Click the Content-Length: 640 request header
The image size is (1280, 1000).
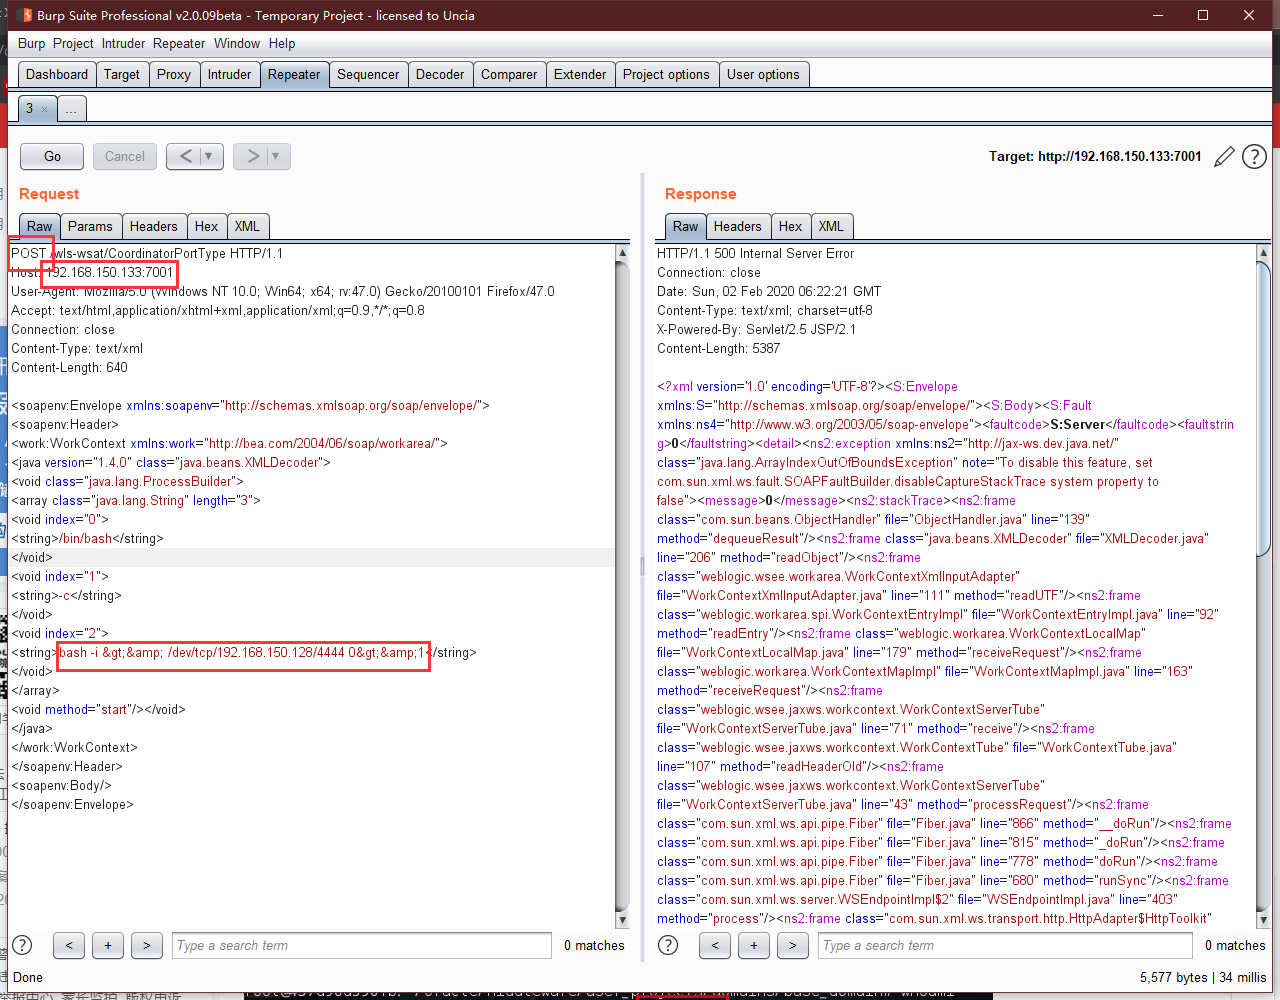[69, 367]
